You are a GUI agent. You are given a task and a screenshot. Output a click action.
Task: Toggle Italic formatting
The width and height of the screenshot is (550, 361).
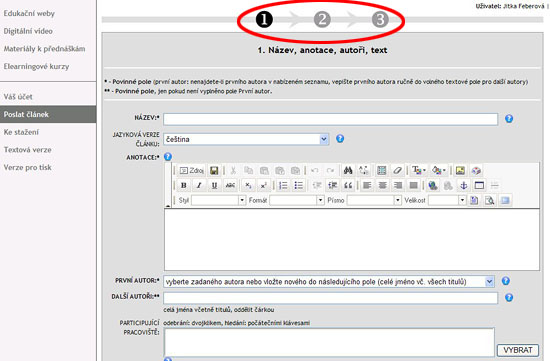199,185
